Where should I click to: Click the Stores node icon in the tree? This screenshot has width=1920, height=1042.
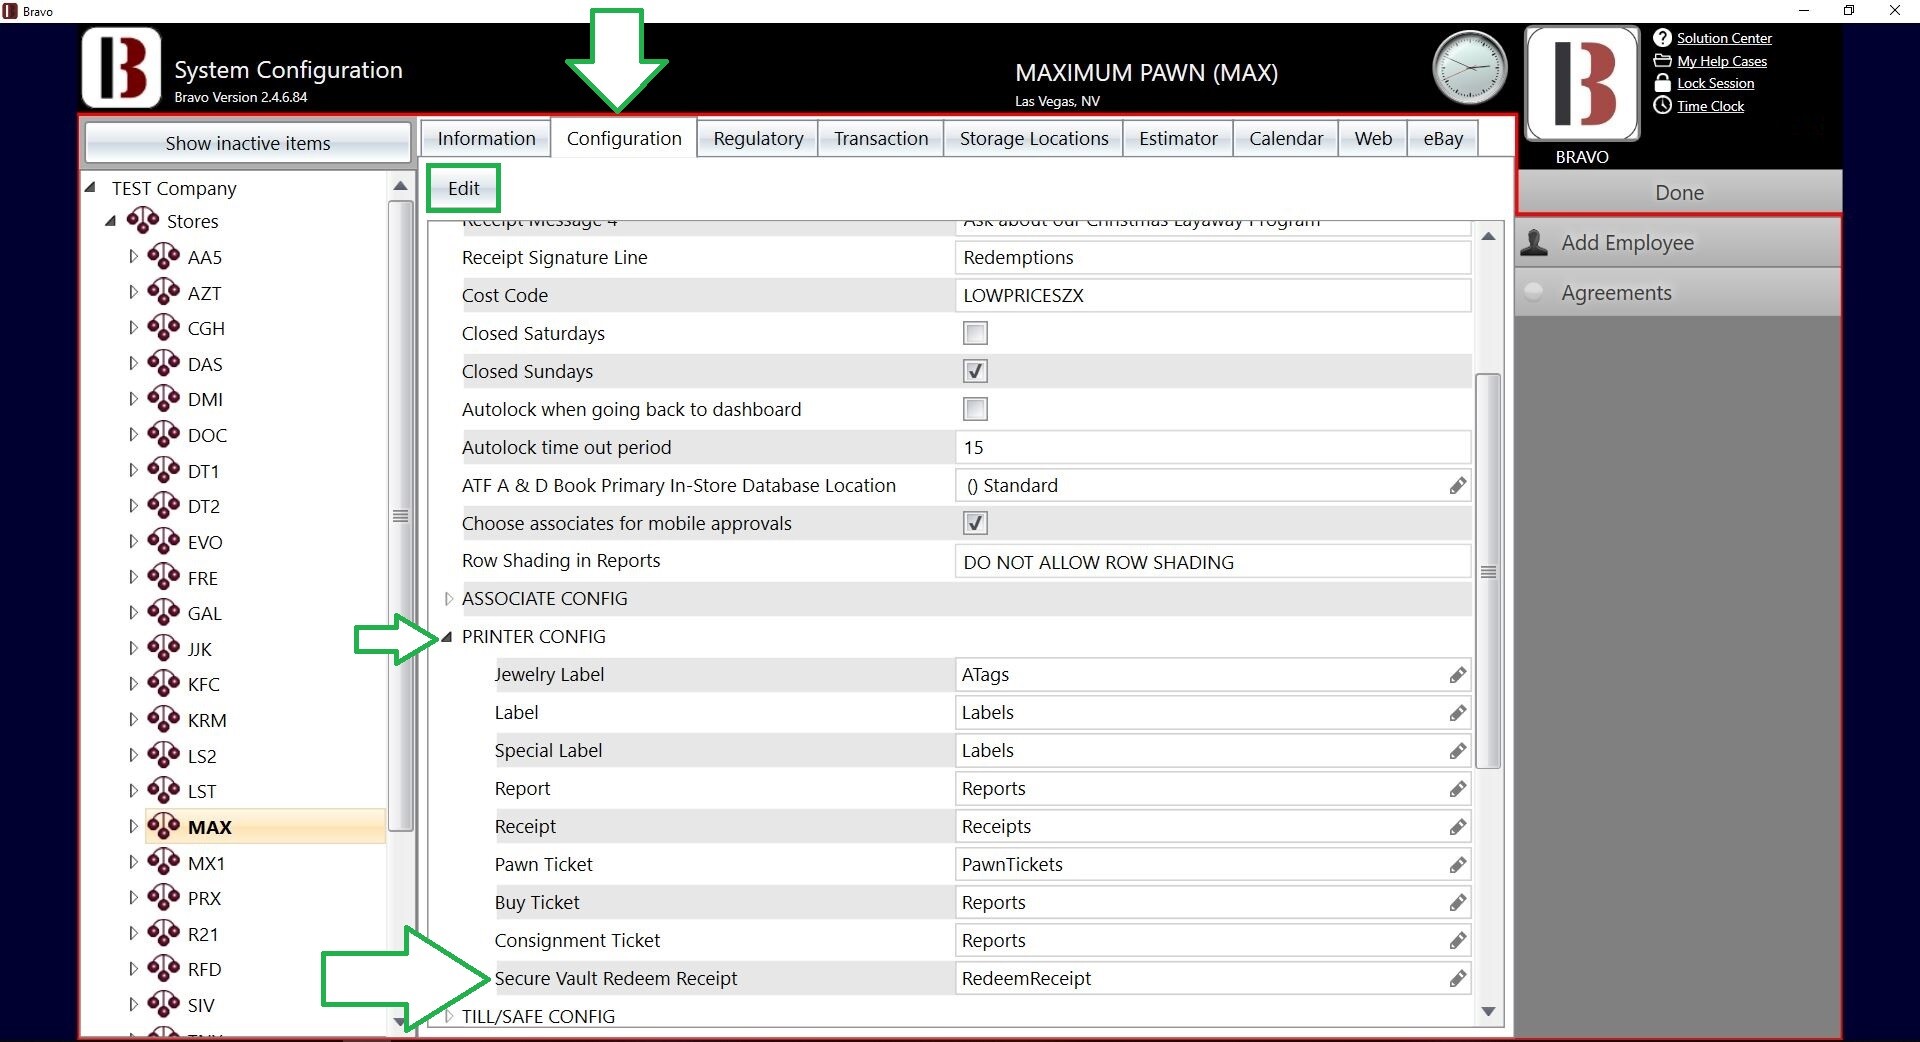tap(143, 220)
